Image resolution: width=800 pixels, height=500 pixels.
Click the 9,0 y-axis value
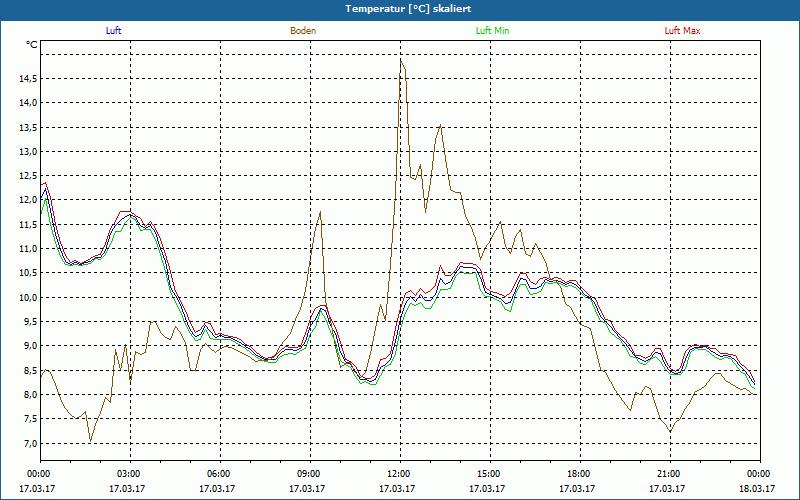click(31, 346)
